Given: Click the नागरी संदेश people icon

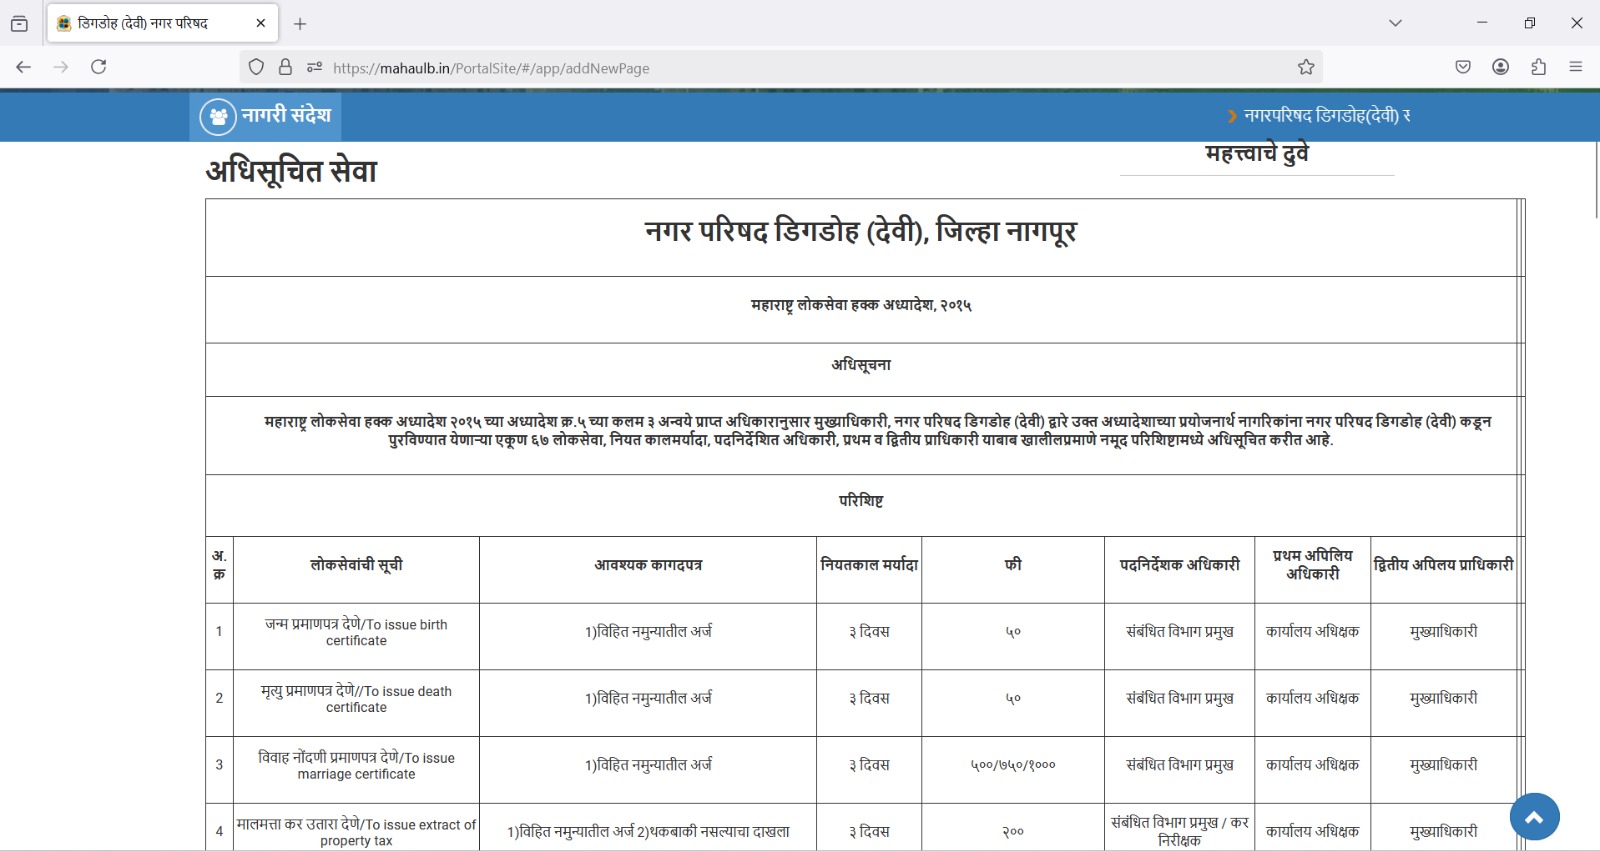Looking at the screenshot, I should point(218,116).
